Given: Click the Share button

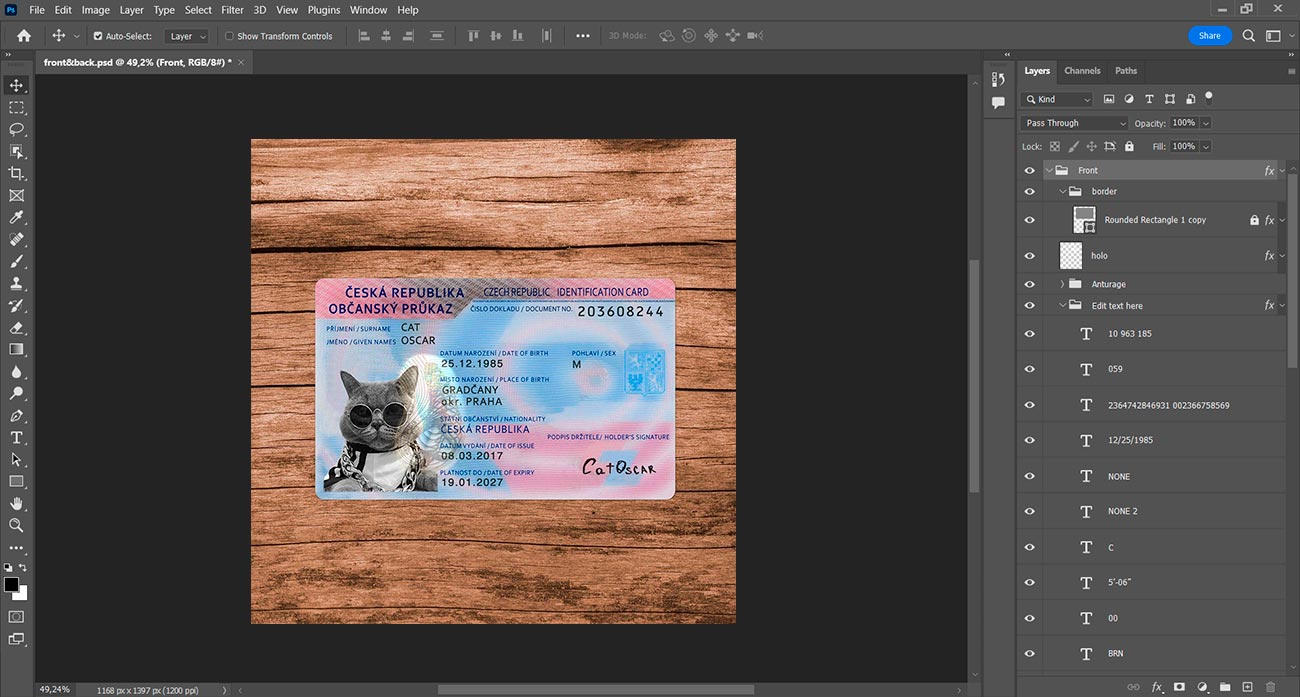Looking at the screenshot, I should tap(1210, 35).
